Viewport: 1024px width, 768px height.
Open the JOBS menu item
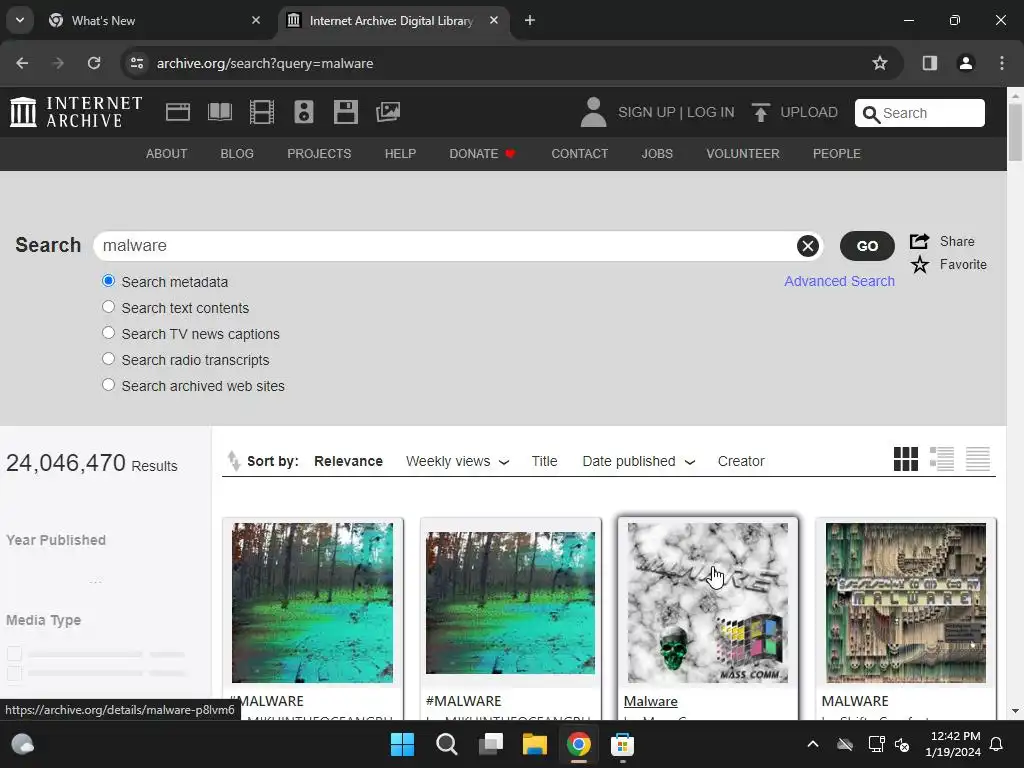click(657, 153)
